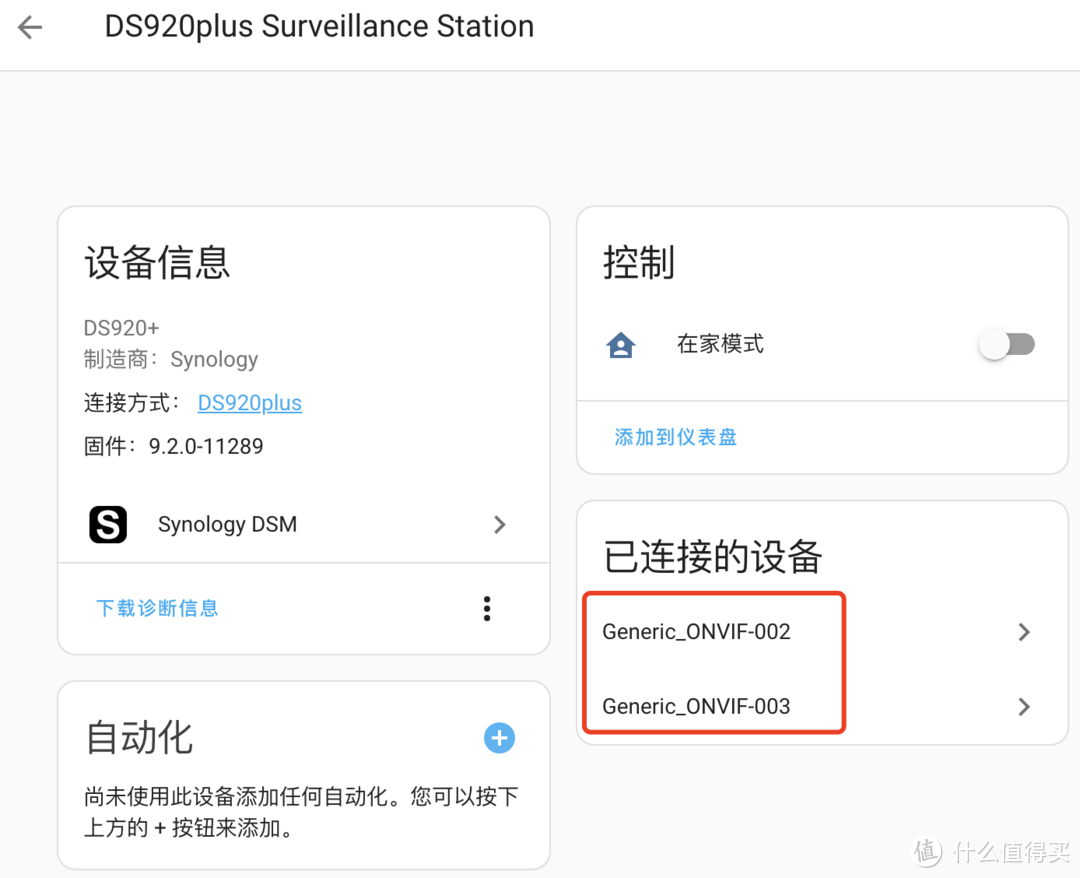Viewport: 1080px width, 878px height.
Task: Click the 设备信息 card header
Action: (157, 263)
